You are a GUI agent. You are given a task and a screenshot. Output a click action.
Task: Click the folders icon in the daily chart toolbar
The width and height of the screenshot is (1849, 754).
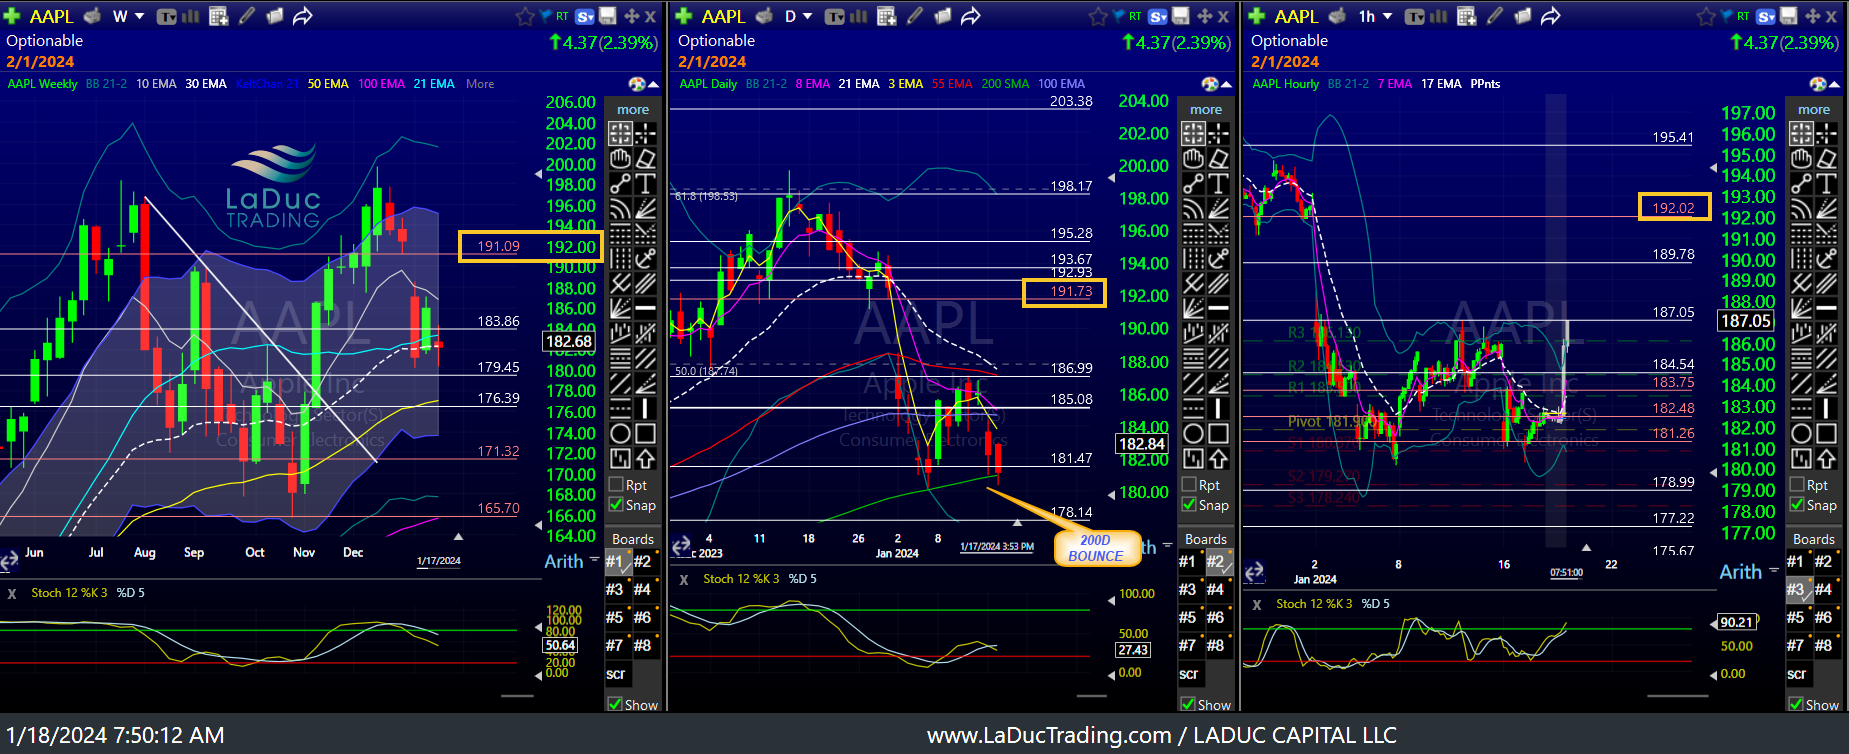pyautogui.click(x=943, y=16)
